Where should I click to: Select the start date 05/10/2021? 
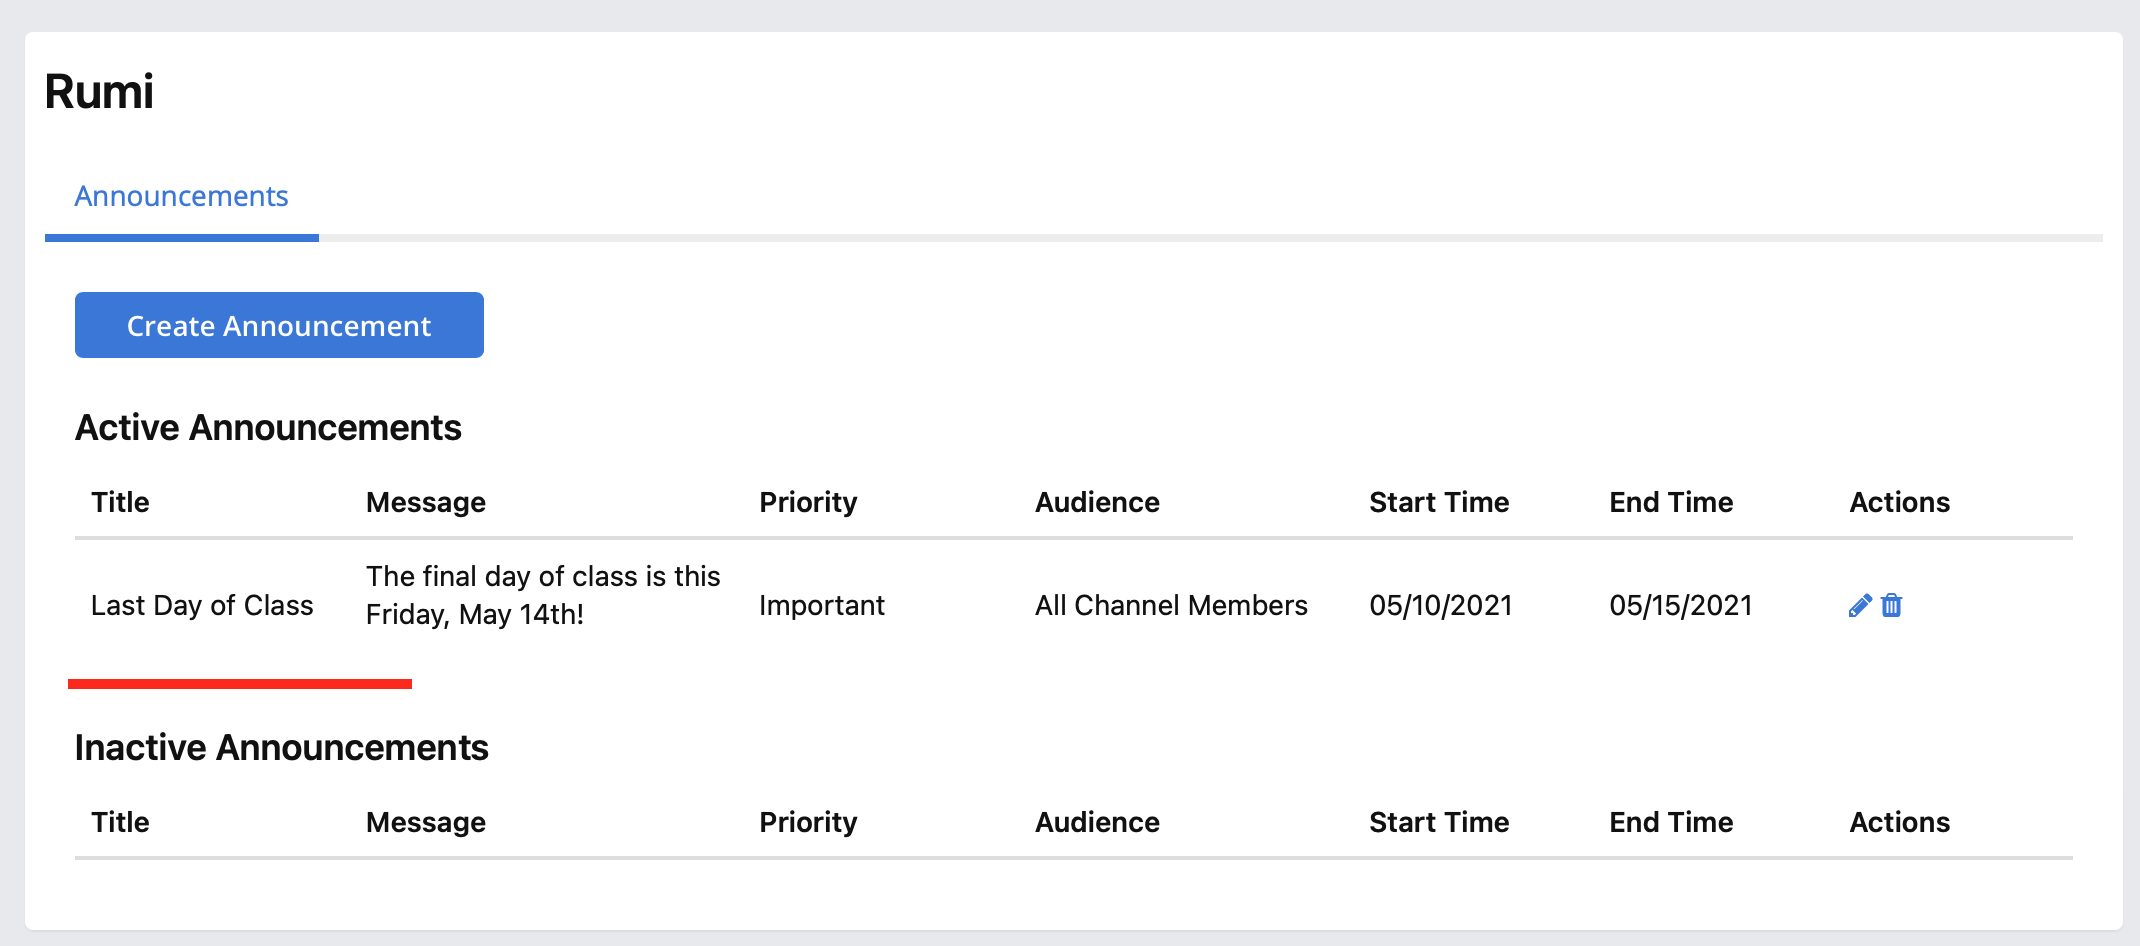pos(1441,605)
